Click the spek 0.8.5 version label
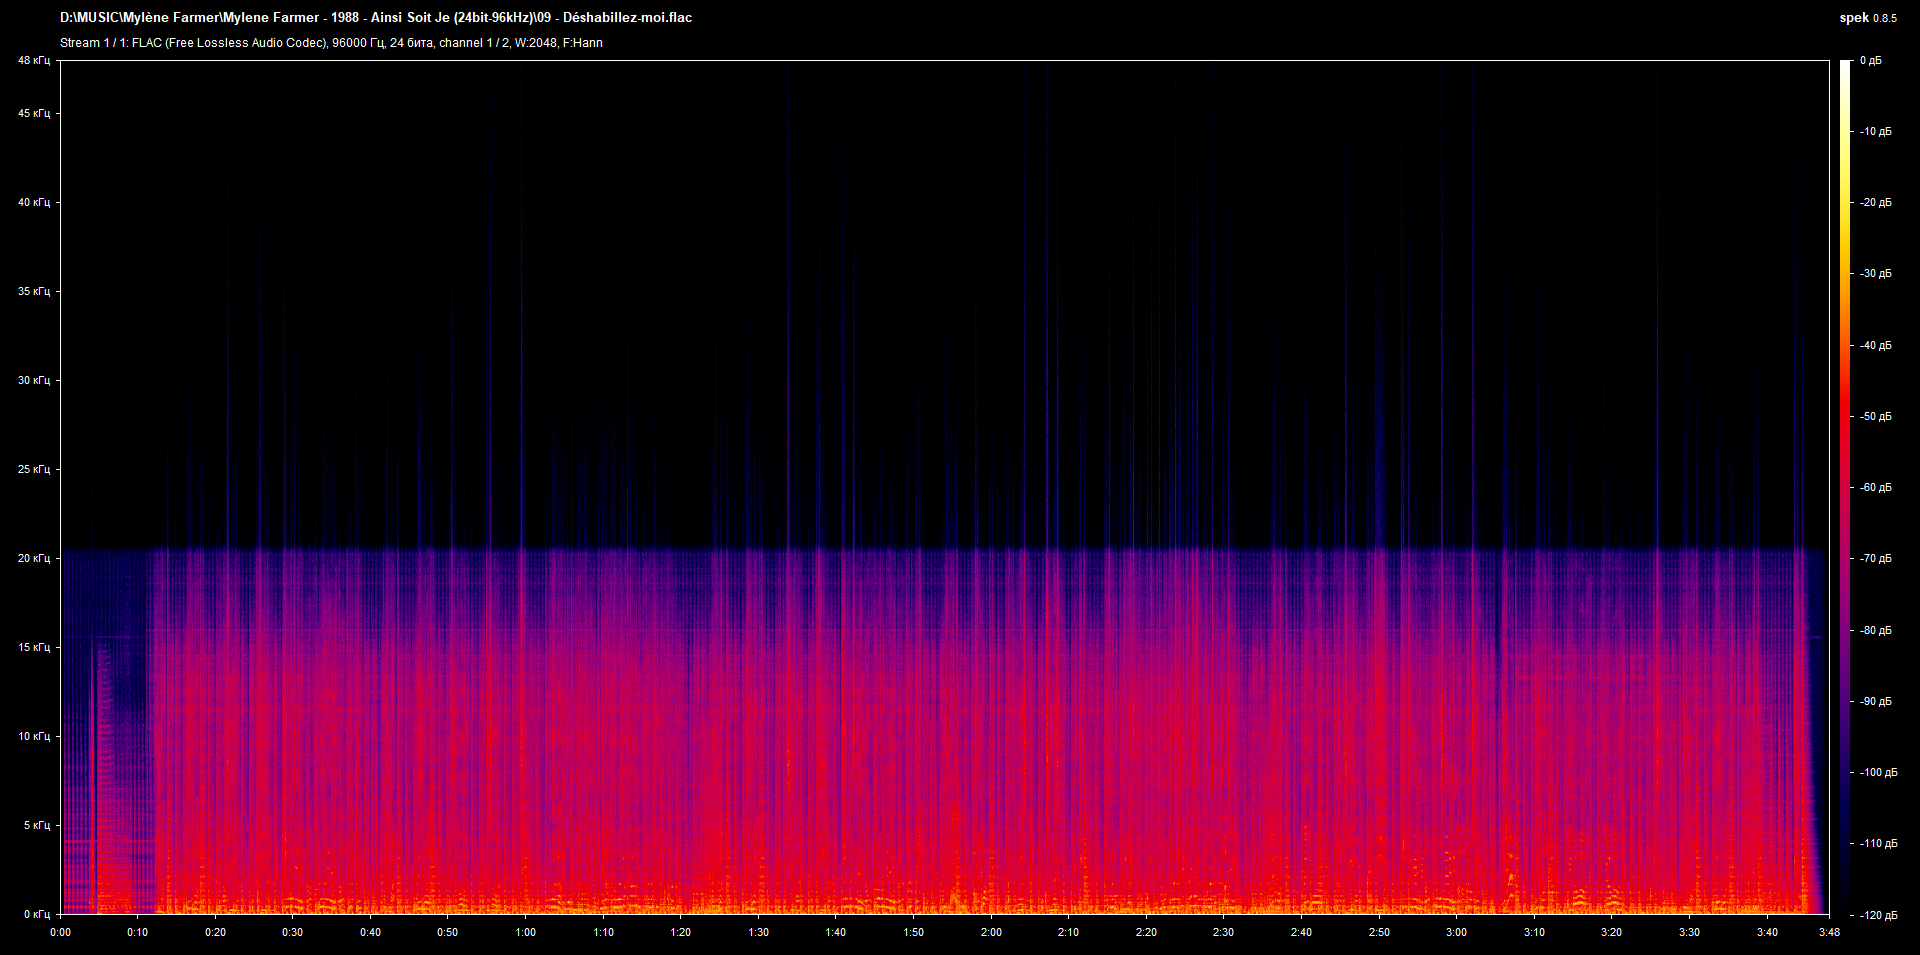This screenshot has height=955, width=1920. (1868, 18)
